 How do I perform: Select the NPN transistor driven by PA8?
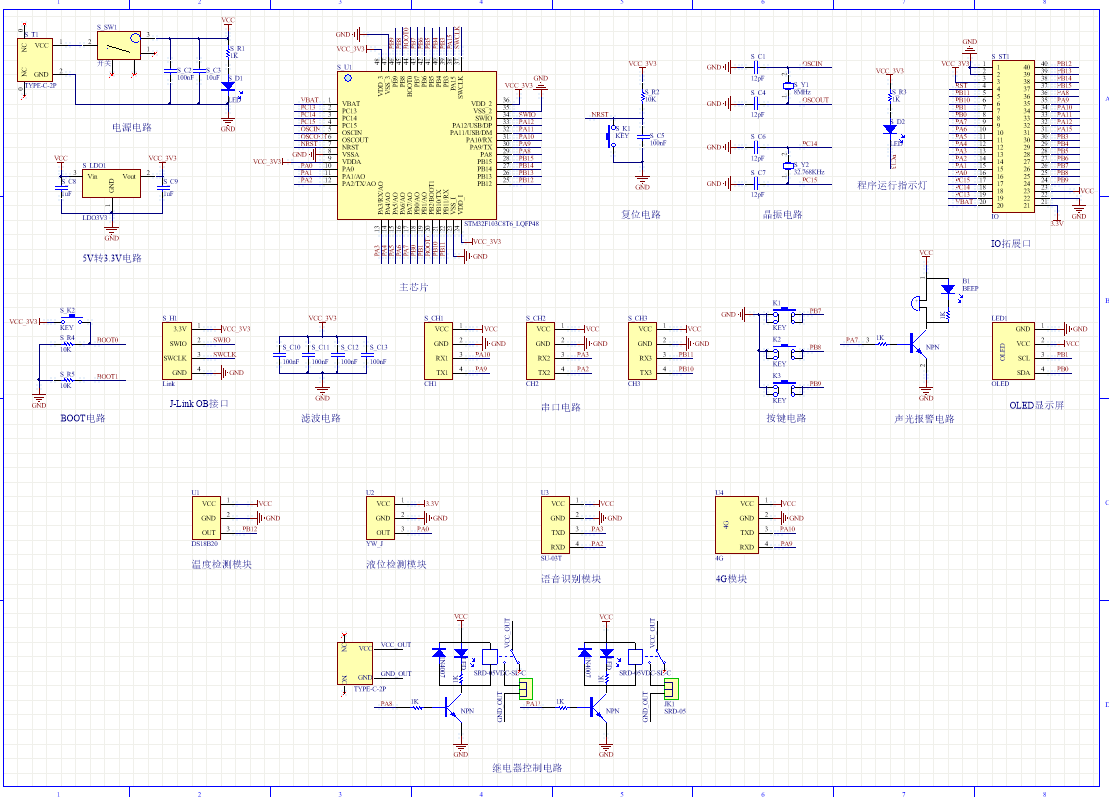(x=453, y=708)
